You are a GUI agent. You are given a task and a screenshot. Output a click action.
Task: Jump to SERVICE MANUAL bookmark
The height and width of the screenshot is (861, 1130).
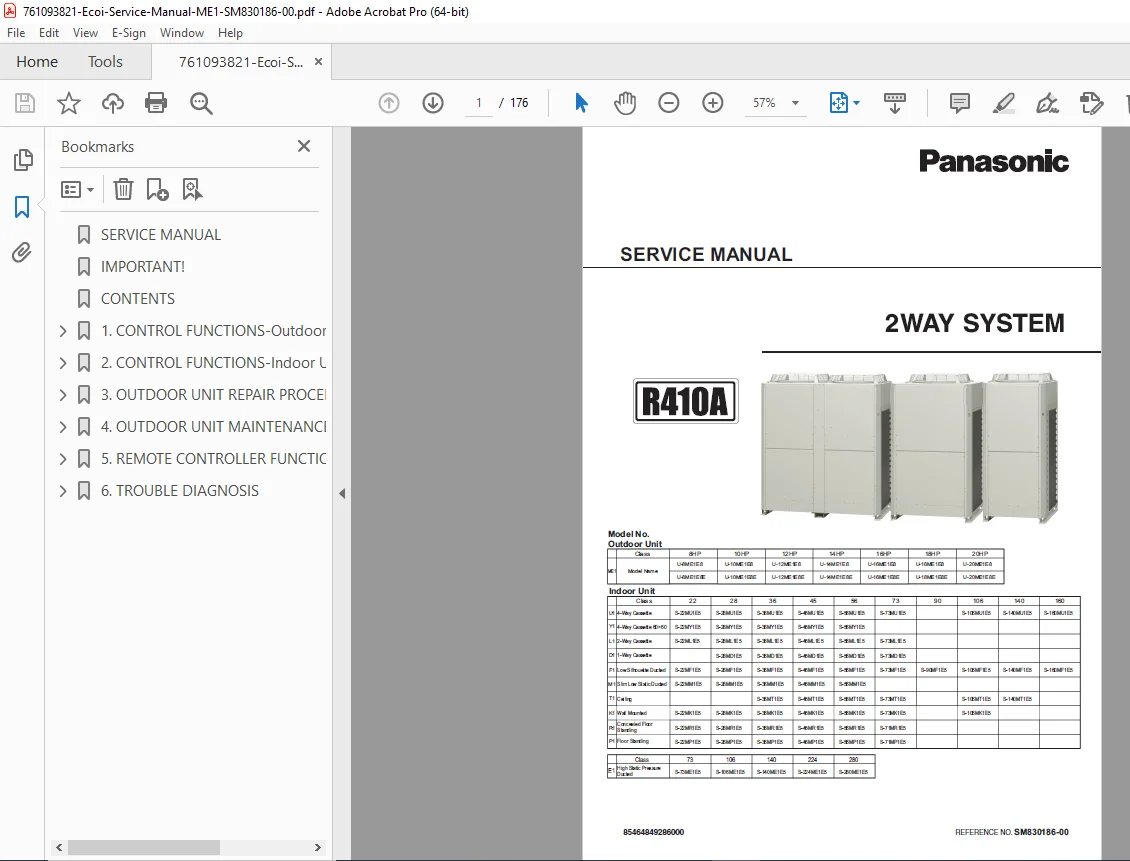pyautogui.click(x=161, y=235)
